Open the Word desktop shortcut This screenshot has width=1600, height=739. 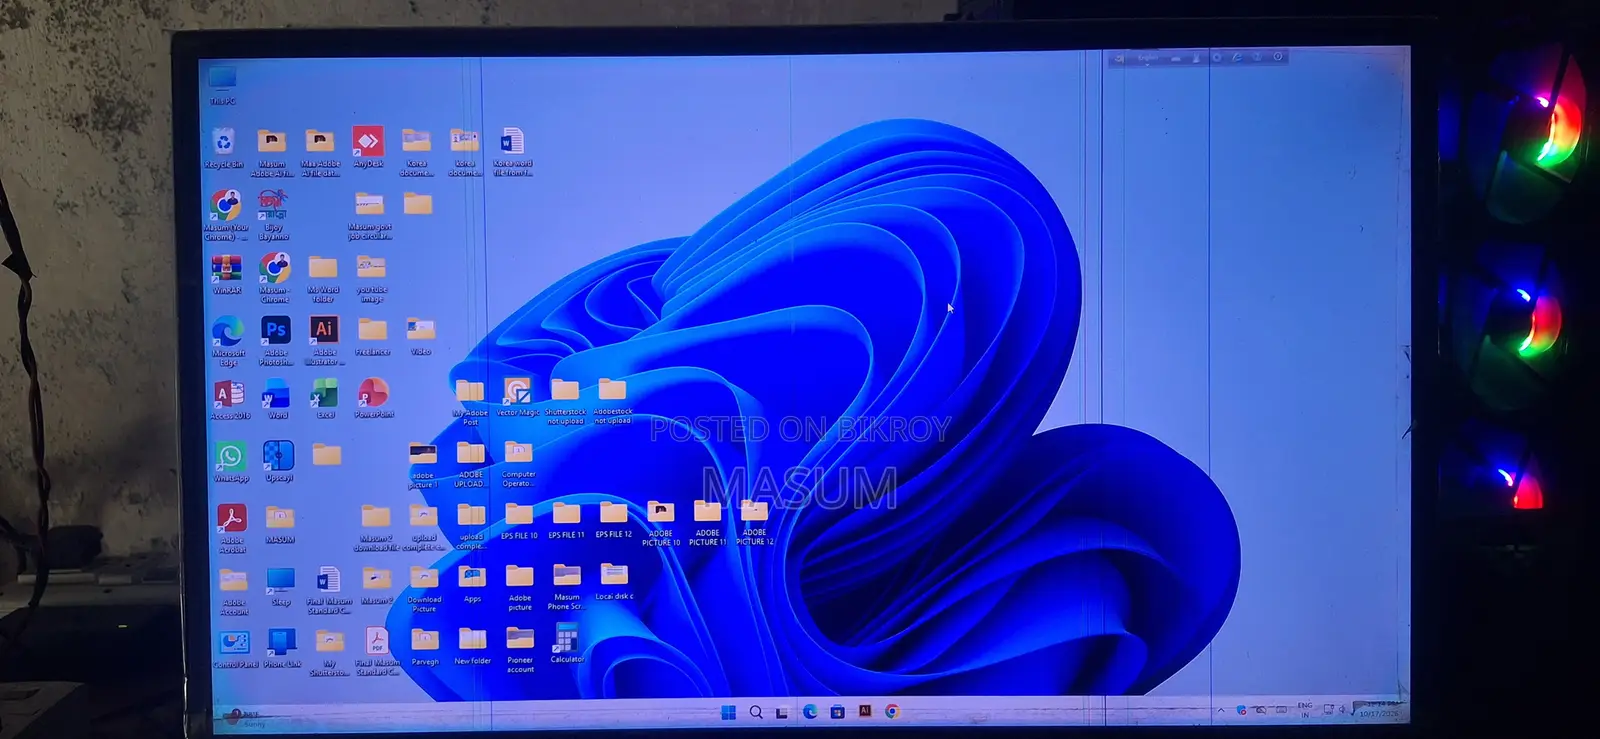pos(277,400)
